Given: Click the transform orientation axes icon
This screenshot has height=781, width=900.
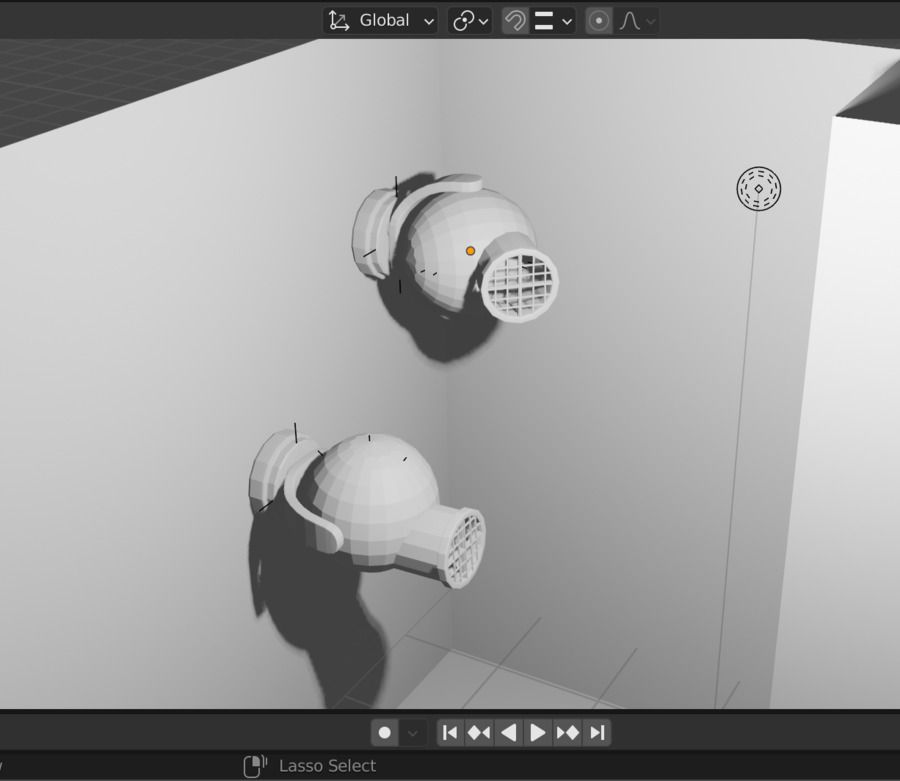Looking at the screenshot, I should click(339, 21).
